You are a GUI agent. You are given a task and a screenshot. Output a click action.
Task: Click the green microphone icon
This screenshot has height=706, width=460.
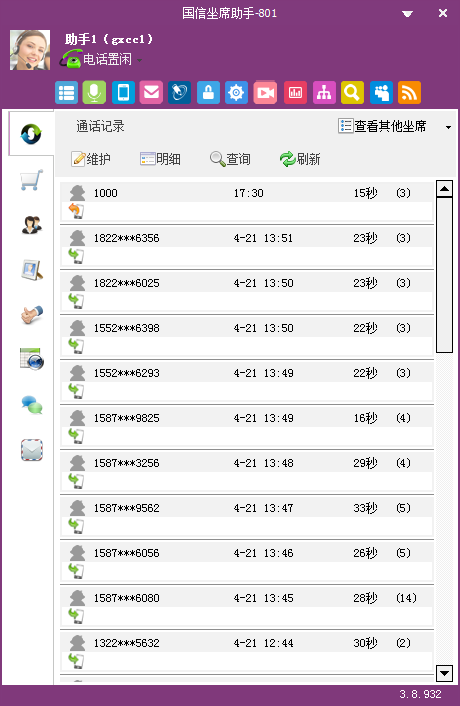pyautogui.click(x=95, y=93)
